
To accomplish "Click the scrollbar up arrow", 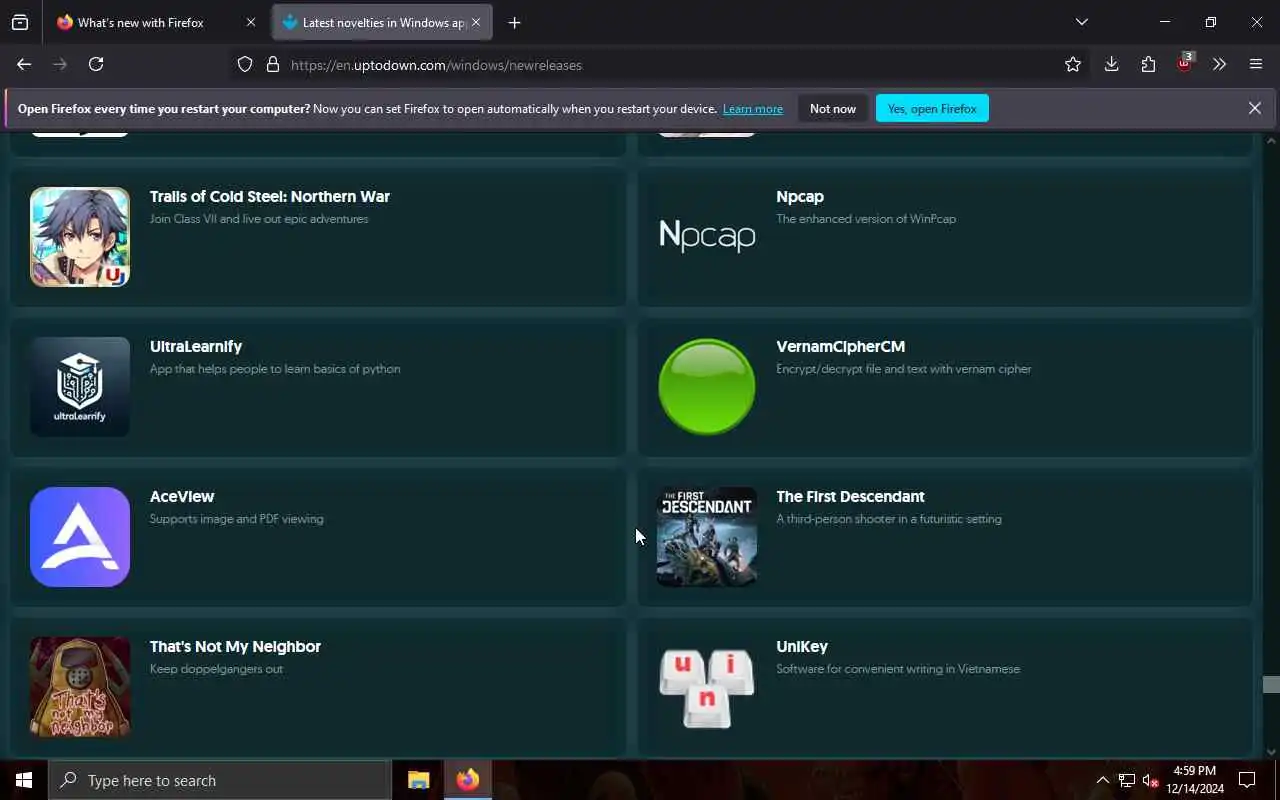I will pos(1271,141).
